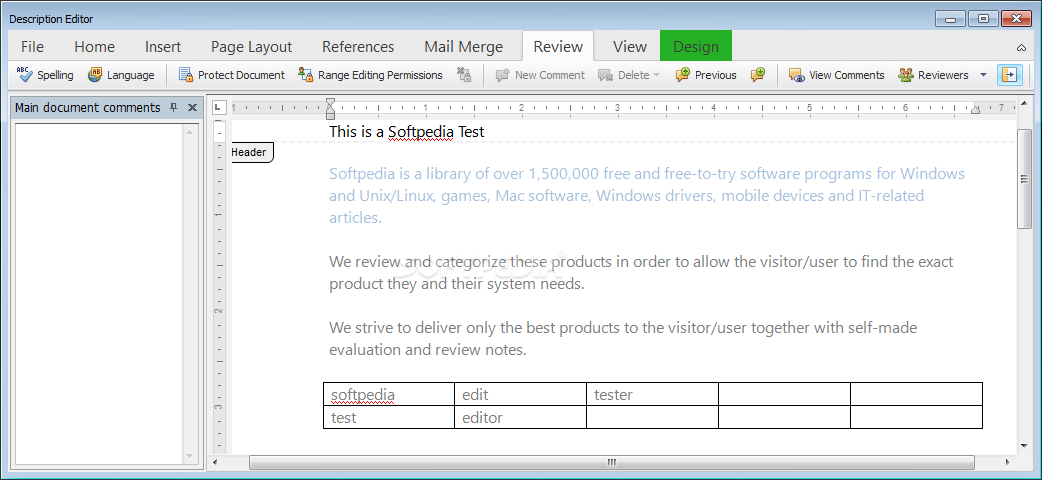Maximize the Description Editor window

[x=984, y=19]
